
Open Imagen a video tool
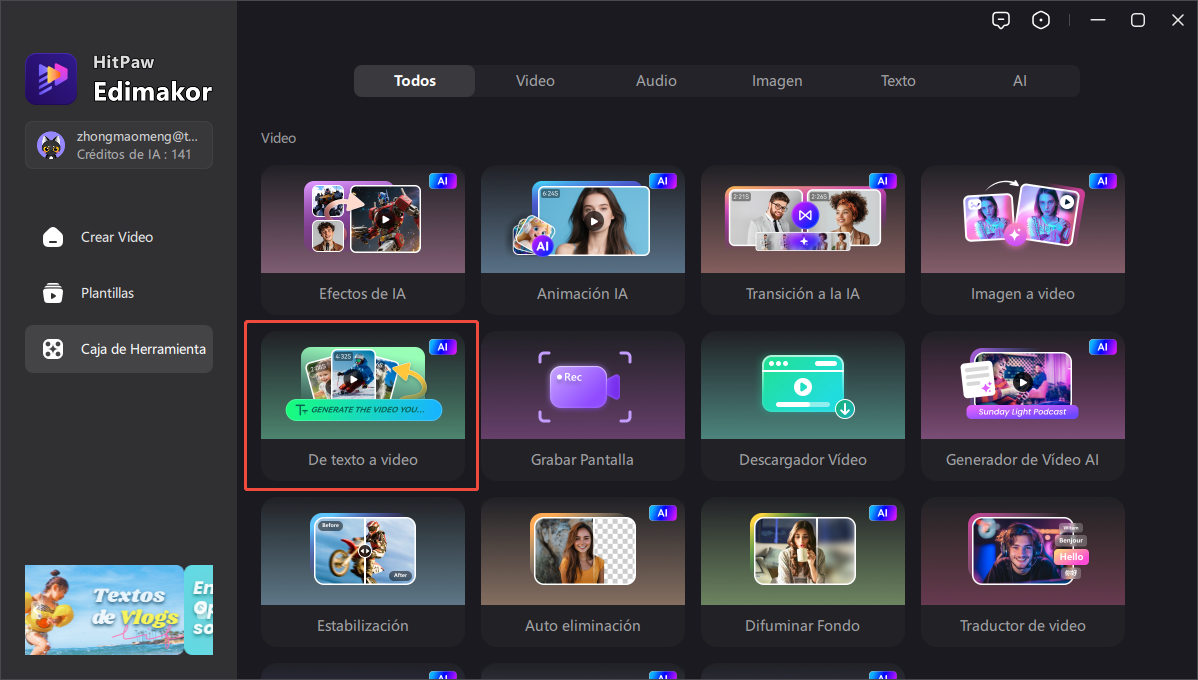pos(1023,240)
